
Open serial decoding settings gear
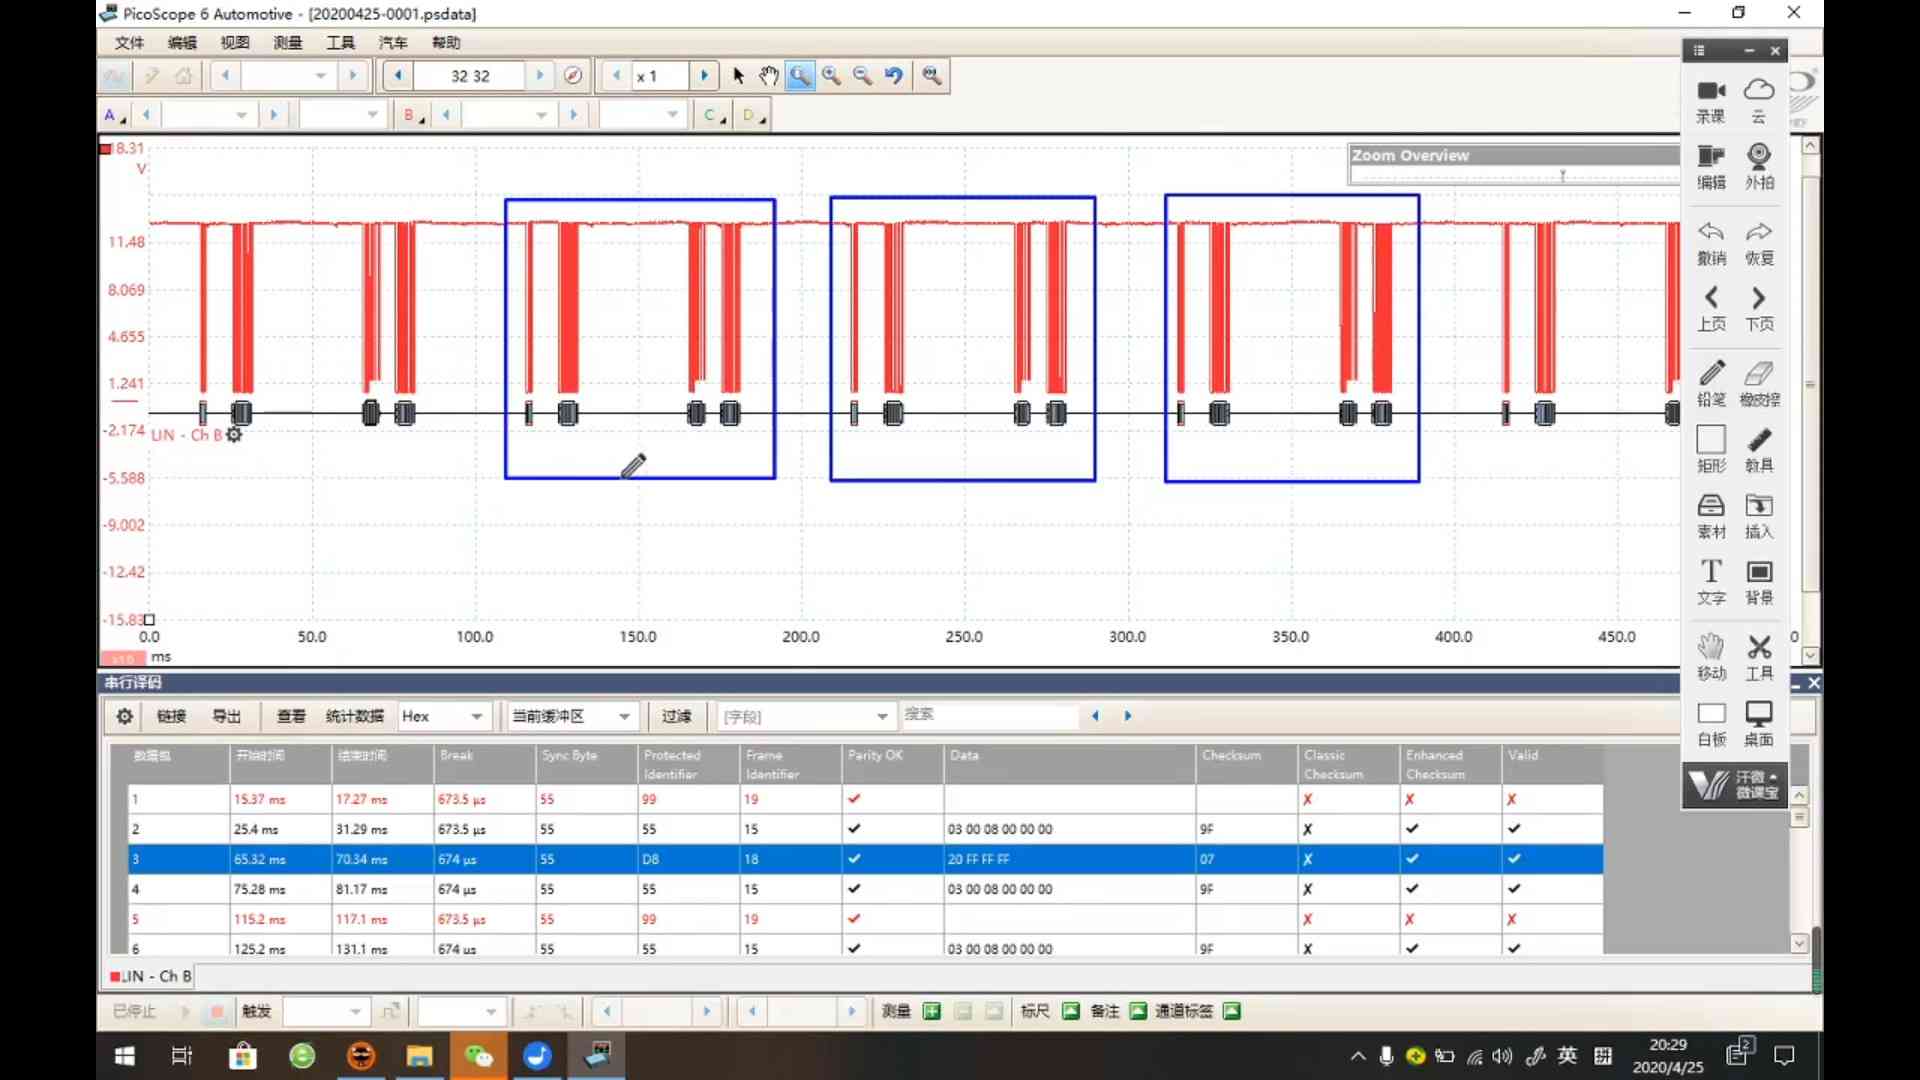click(124, 716)
